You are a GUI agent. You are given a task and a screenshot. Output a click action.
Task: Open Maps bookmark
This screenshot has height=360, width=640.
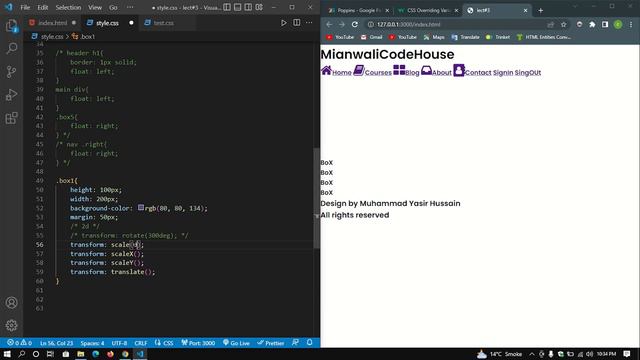(x=434, y=37)
